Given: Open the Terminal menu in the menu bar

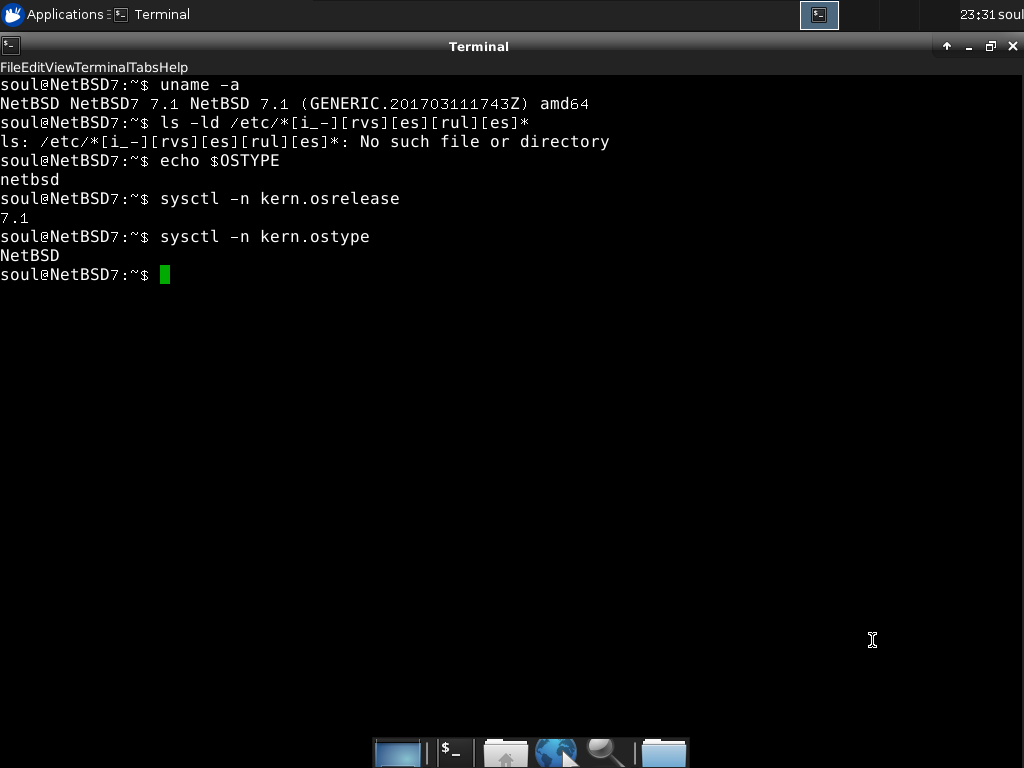Looking at the screenshot, I should [101, 67].
